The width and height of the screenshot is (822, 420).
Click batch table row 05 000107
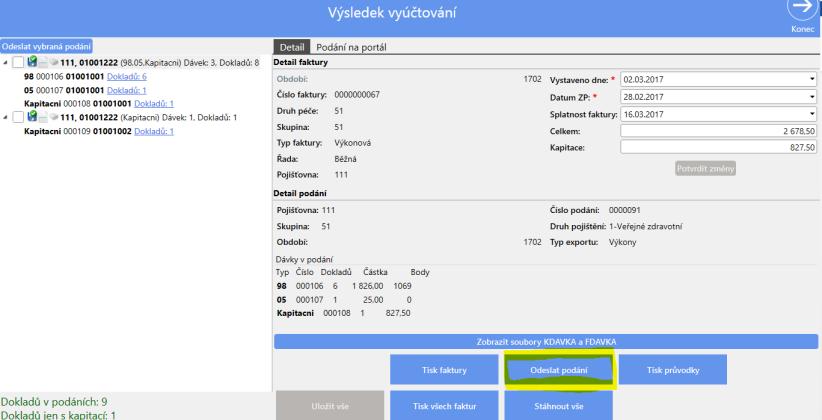(344, 300)
